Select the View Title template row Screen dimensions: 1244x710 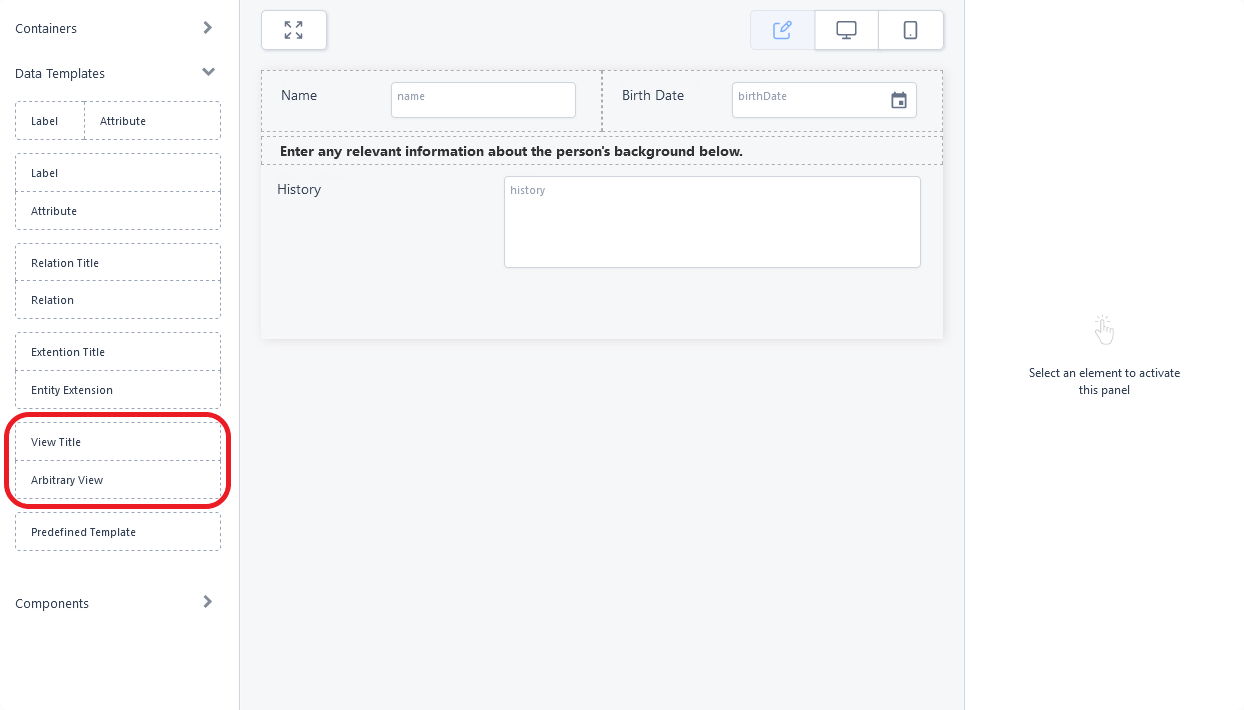[x=118, y=442]
